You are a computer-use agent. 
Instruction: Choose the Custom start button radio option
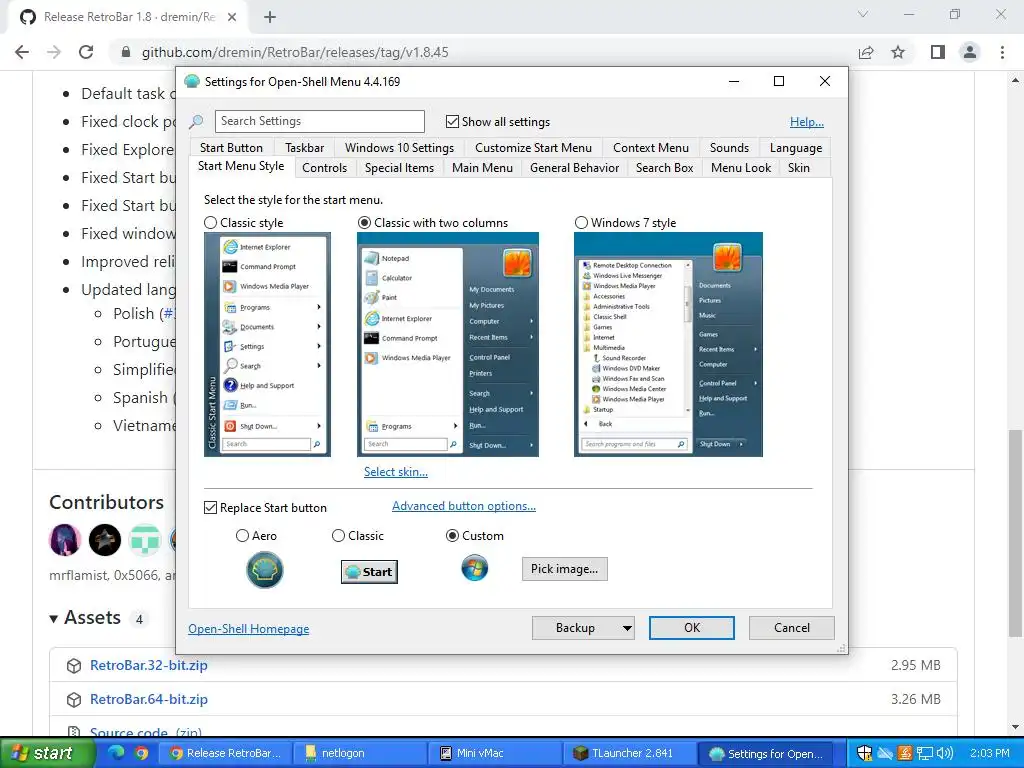pos(452,536)
